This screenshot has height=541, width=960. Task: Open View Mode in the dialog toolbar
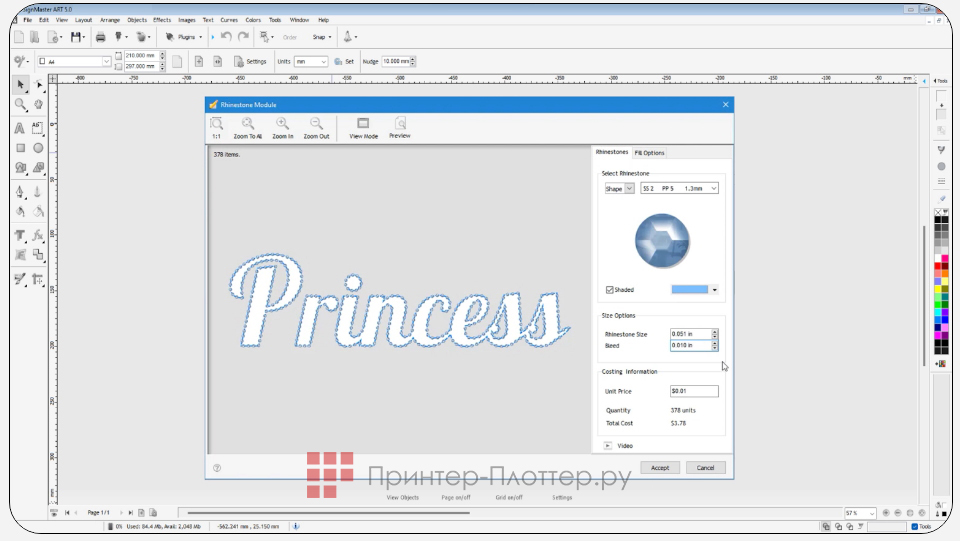[x=363, y=124]
